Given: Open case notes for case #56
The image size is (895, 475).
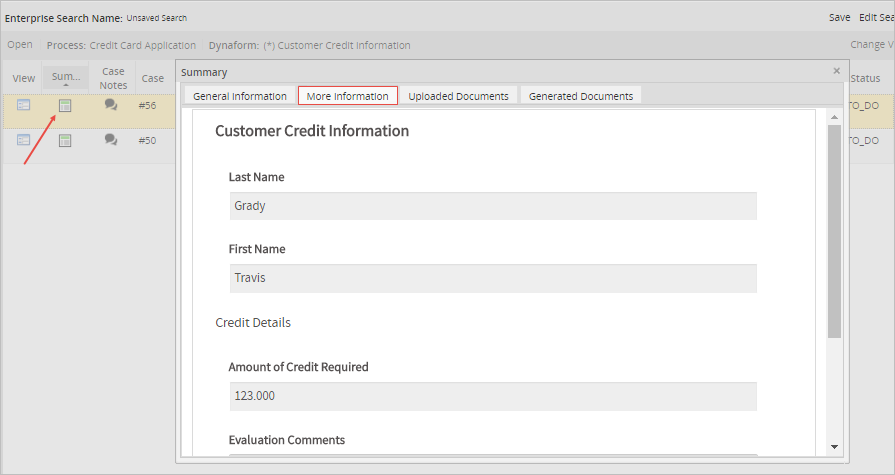Looking at the screenshot, I should pyautogui.click(x=111, y=106).
